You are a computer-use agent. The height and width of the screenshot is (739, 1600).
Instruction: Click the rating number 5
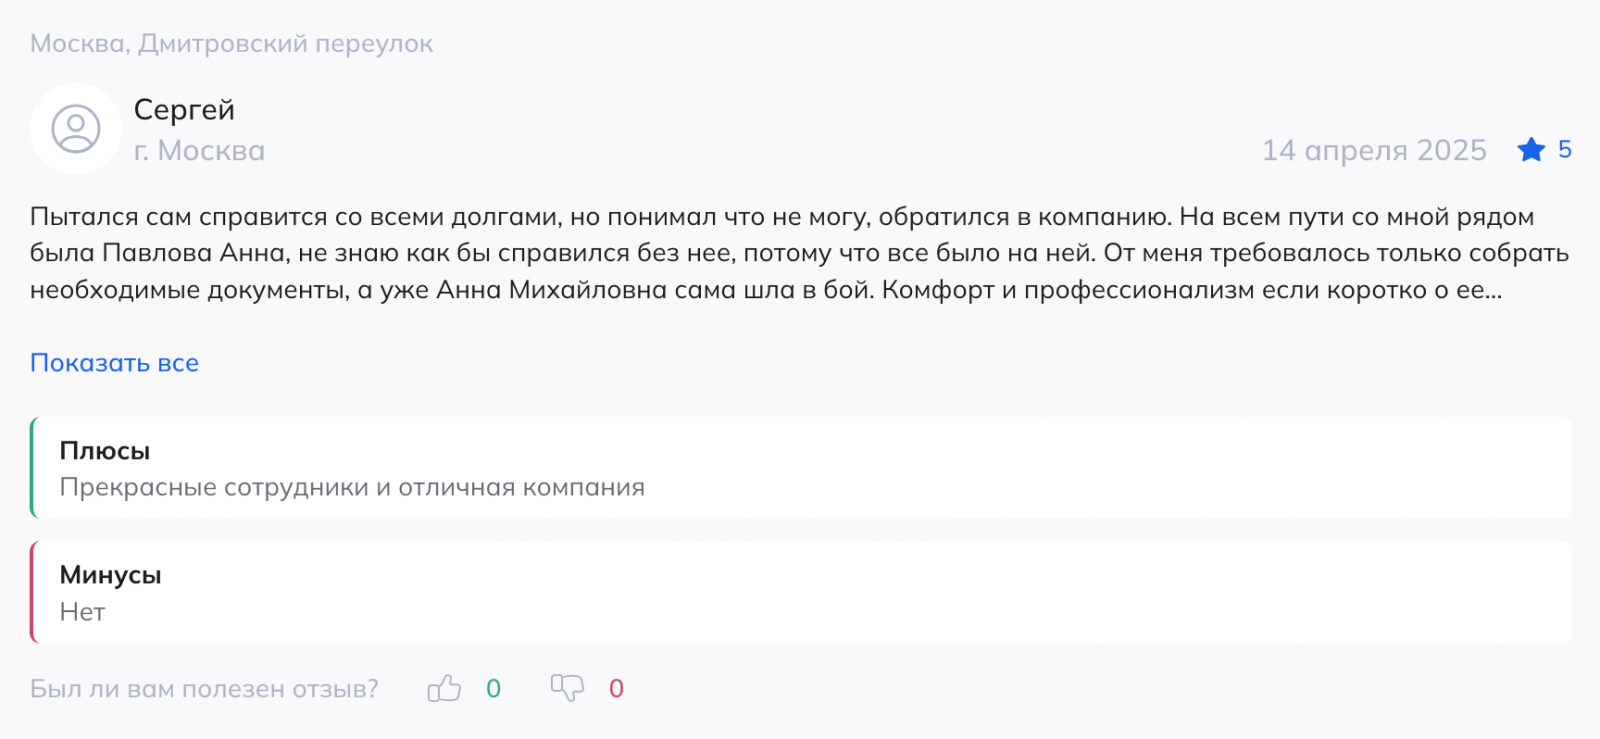(x=1564, y=150)
